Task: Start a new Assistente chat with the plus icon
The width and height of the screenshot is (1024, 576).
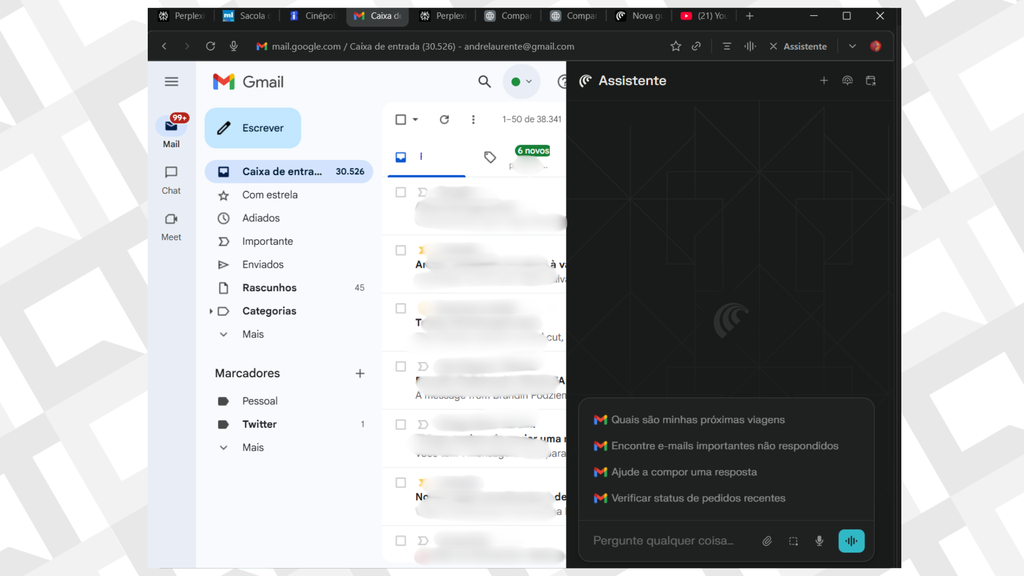Action: point(824,81)
